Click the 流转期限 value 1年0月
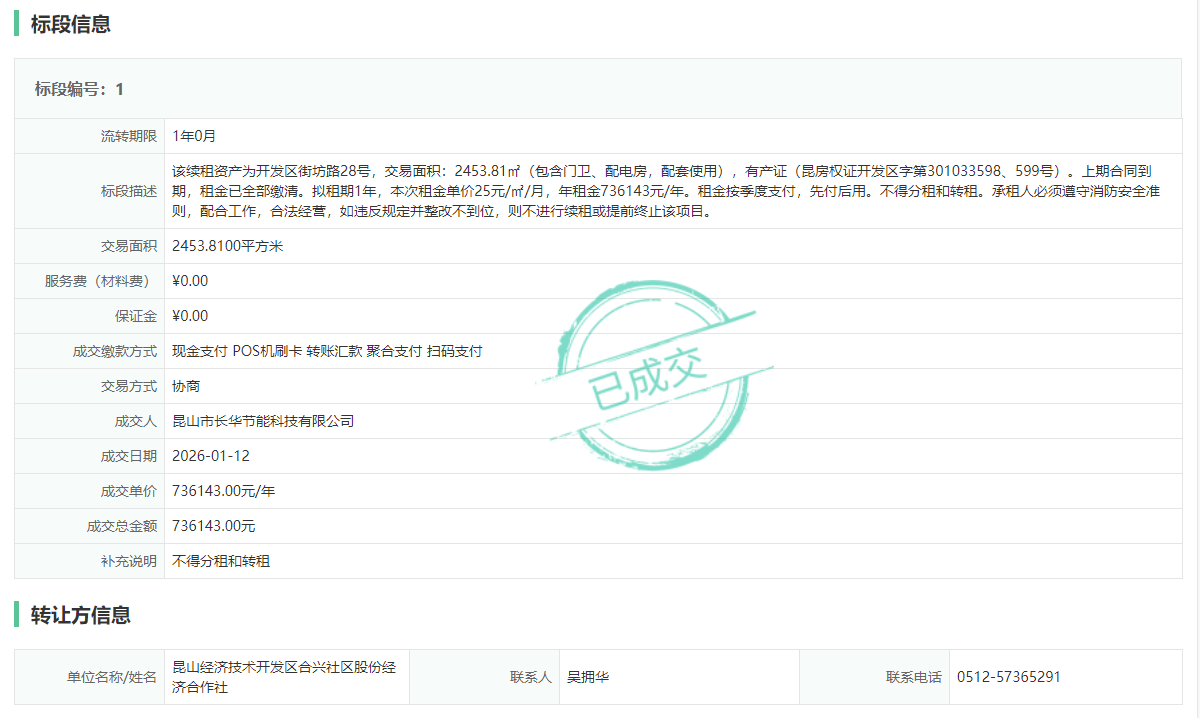 [194, 136]
